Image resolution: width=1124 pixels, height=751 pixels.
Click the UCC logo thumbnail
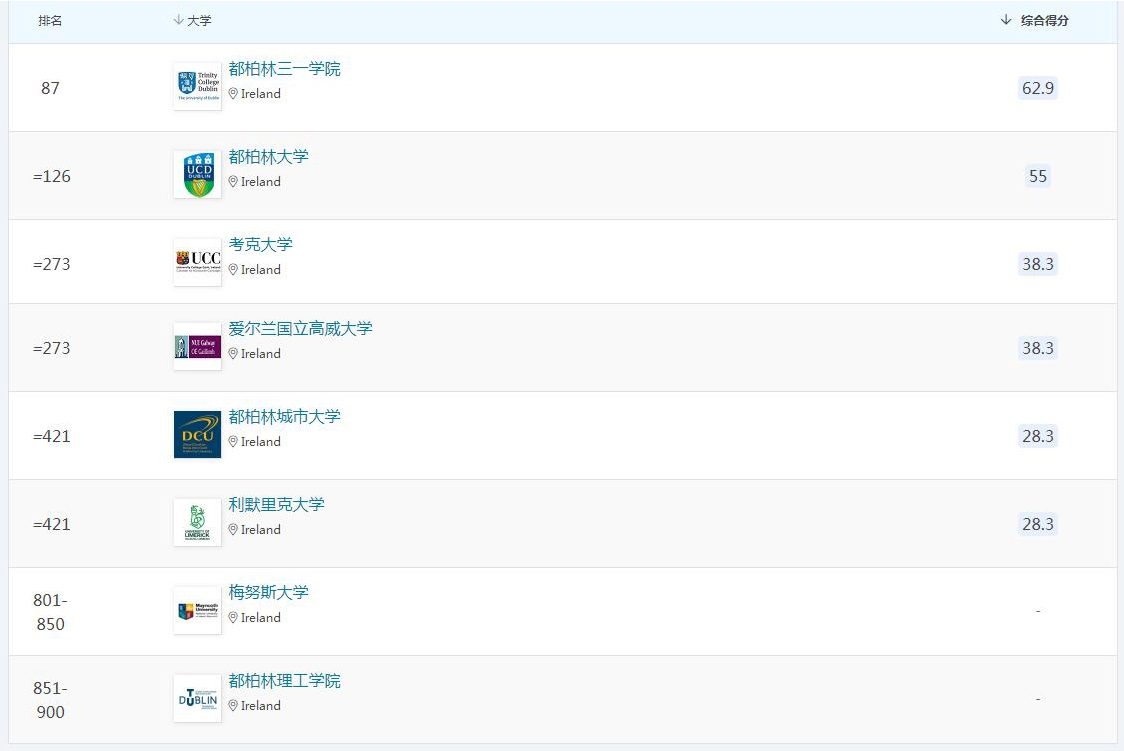(197, 263)
